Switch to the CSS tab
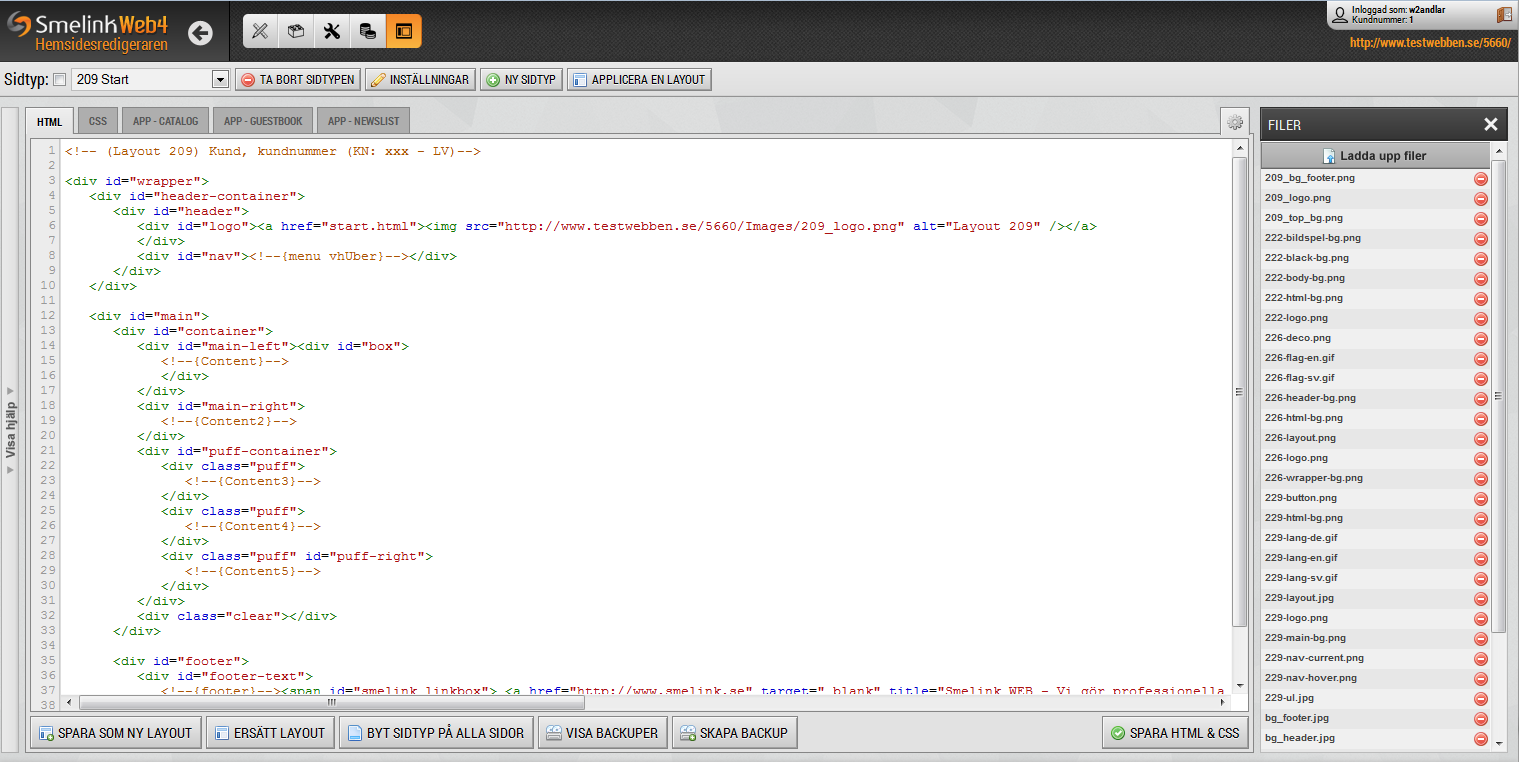The height and width of the screenshot is (762, 1519). [x=97, y=121]
